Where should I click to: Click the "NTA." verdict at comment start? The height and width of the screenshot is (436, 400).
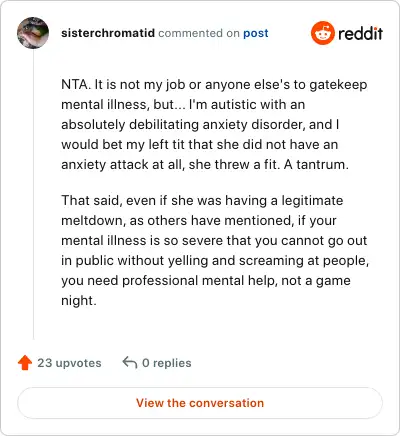pos(76,84)
